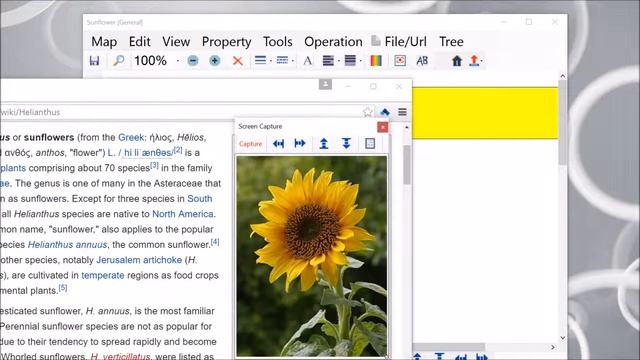Image resolution: width=640 pixels, height=360 pixels.
Task: Click the browser page vertical scrollbar thumb
Action: pyautogui.click(x=407, y=164)
